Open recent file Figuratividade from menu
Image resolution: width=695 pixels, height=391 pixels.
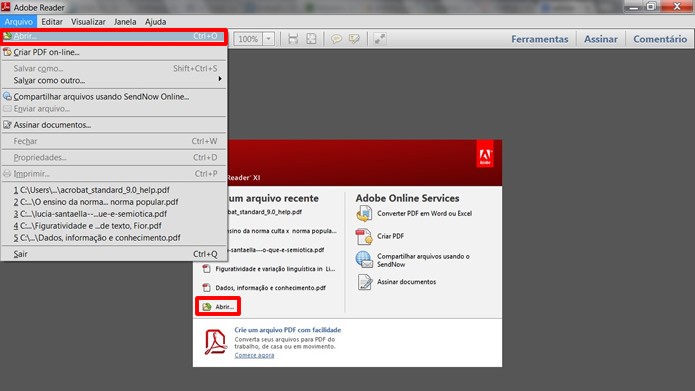pos(114,226)
